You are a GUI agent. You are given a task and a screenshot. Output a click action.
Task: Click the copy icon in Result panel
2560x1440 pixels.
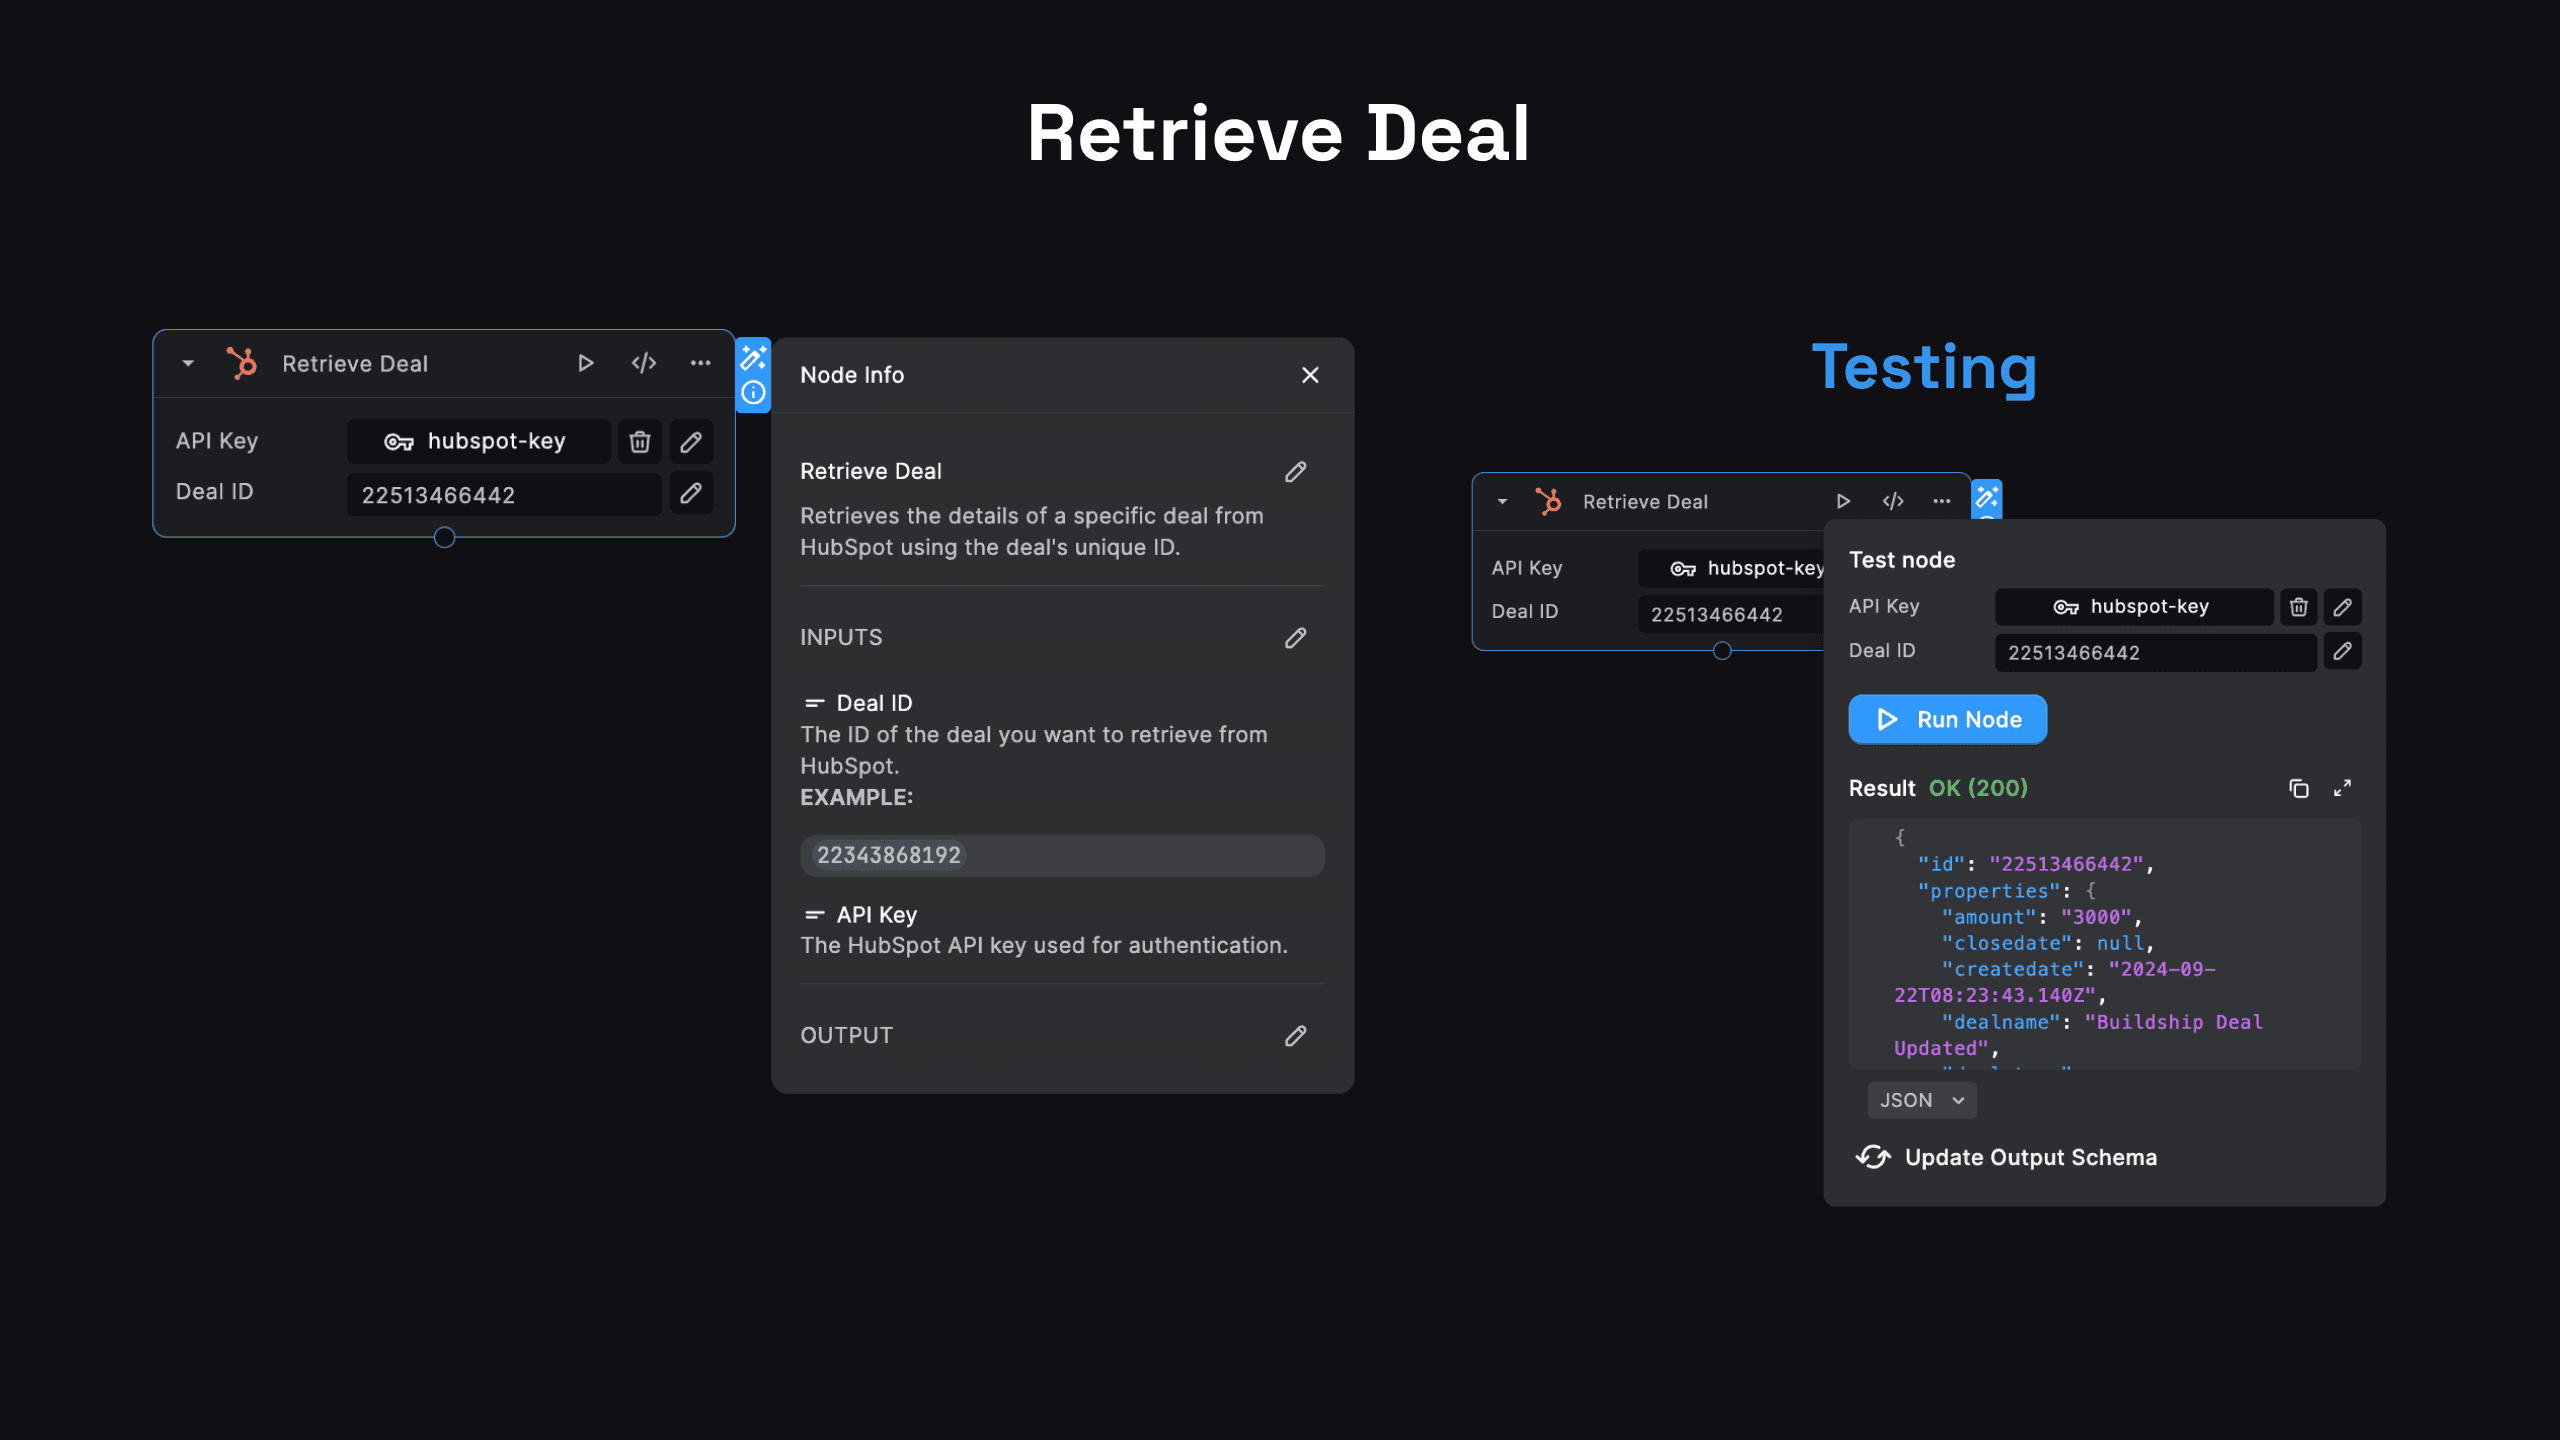pyautogui.click(x=2298, y=786)
